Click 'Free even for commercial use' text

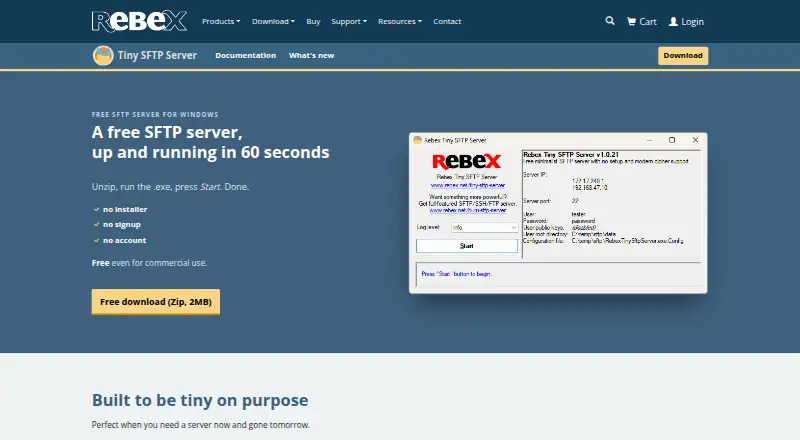pos(149,263)
